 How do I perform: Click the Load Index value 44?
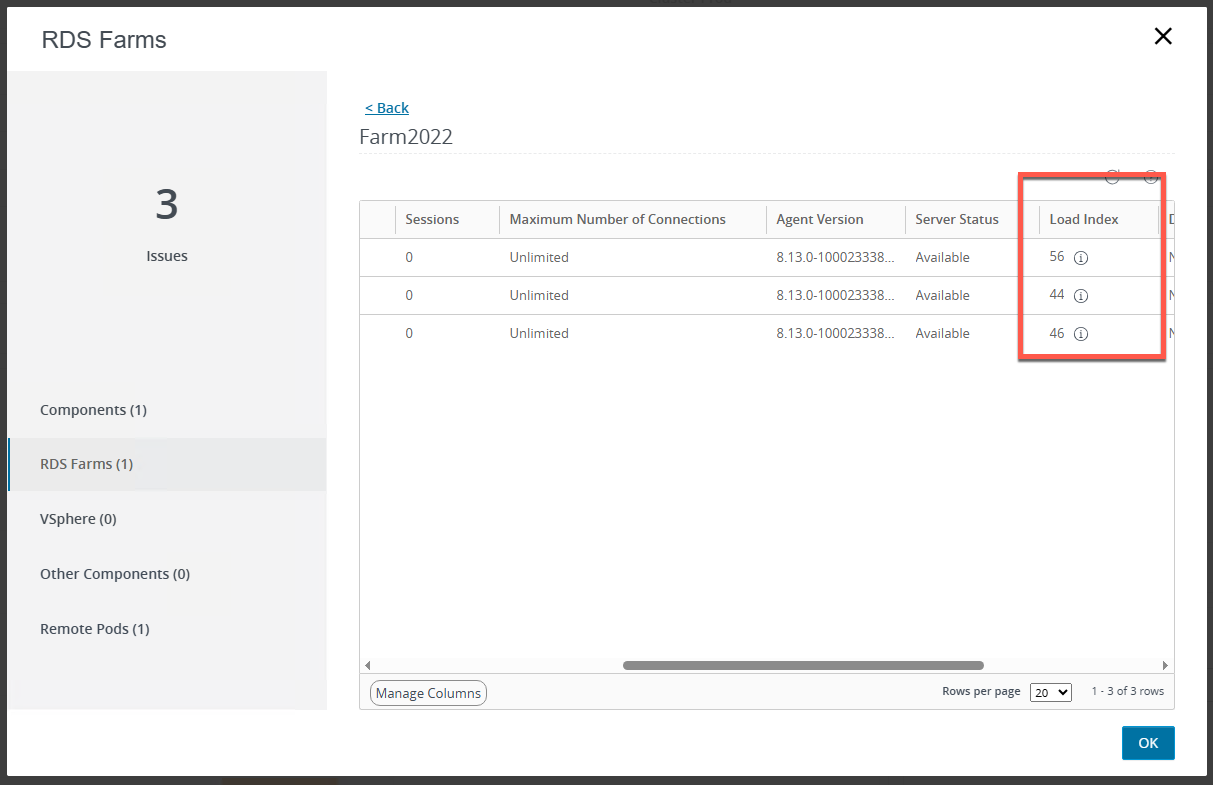pos(1057,295)
